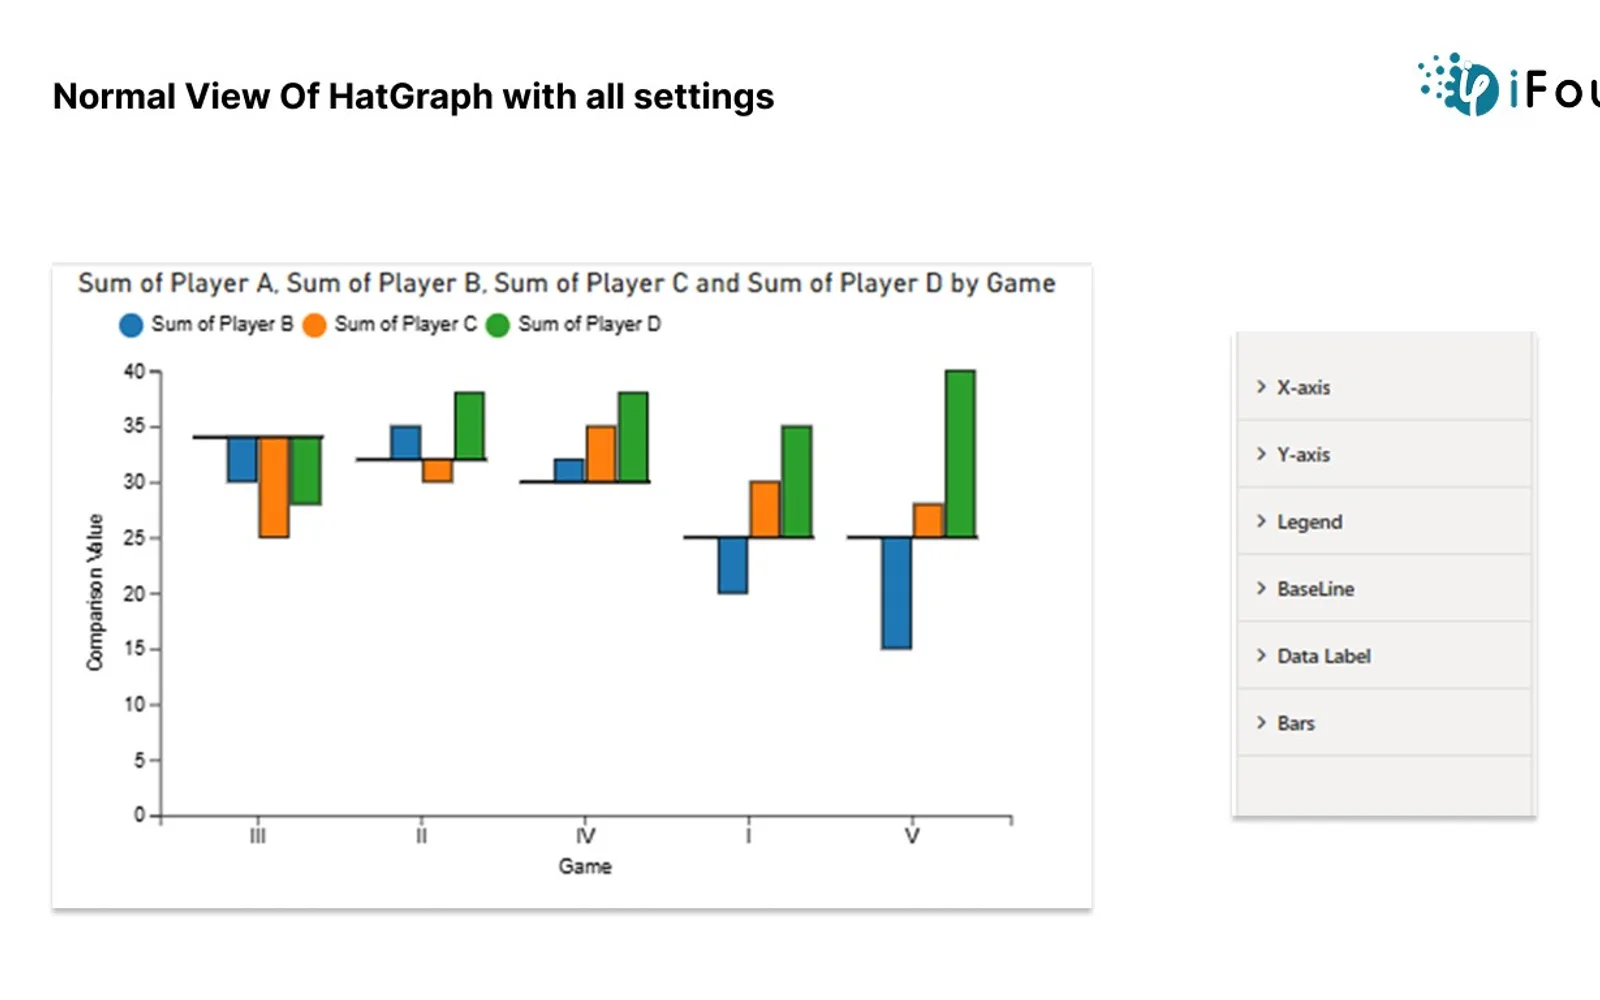Click the blue bar for Game III
Viewport: 1600px width, 1000px height.
click(242, 459)
